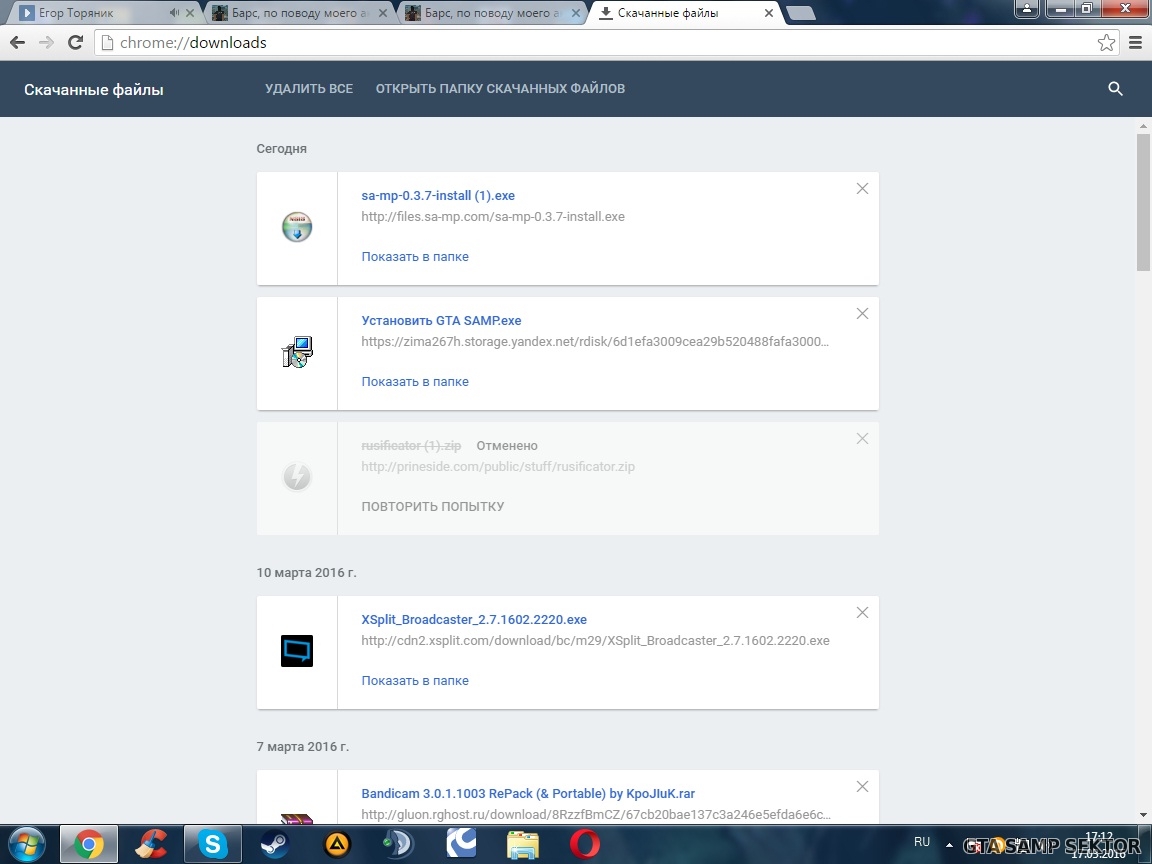This screenshot has width=1152, height=864.
Task: Click the Chrome icon in the taskbar
Action: point(88,844)
